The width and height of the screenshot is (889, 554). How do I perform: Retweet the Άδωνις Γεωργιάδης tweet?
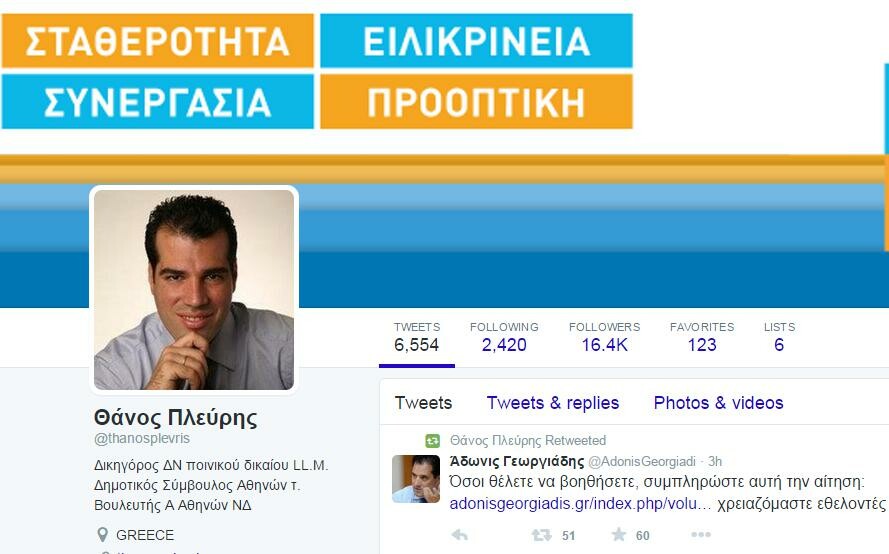pos(541,535)
